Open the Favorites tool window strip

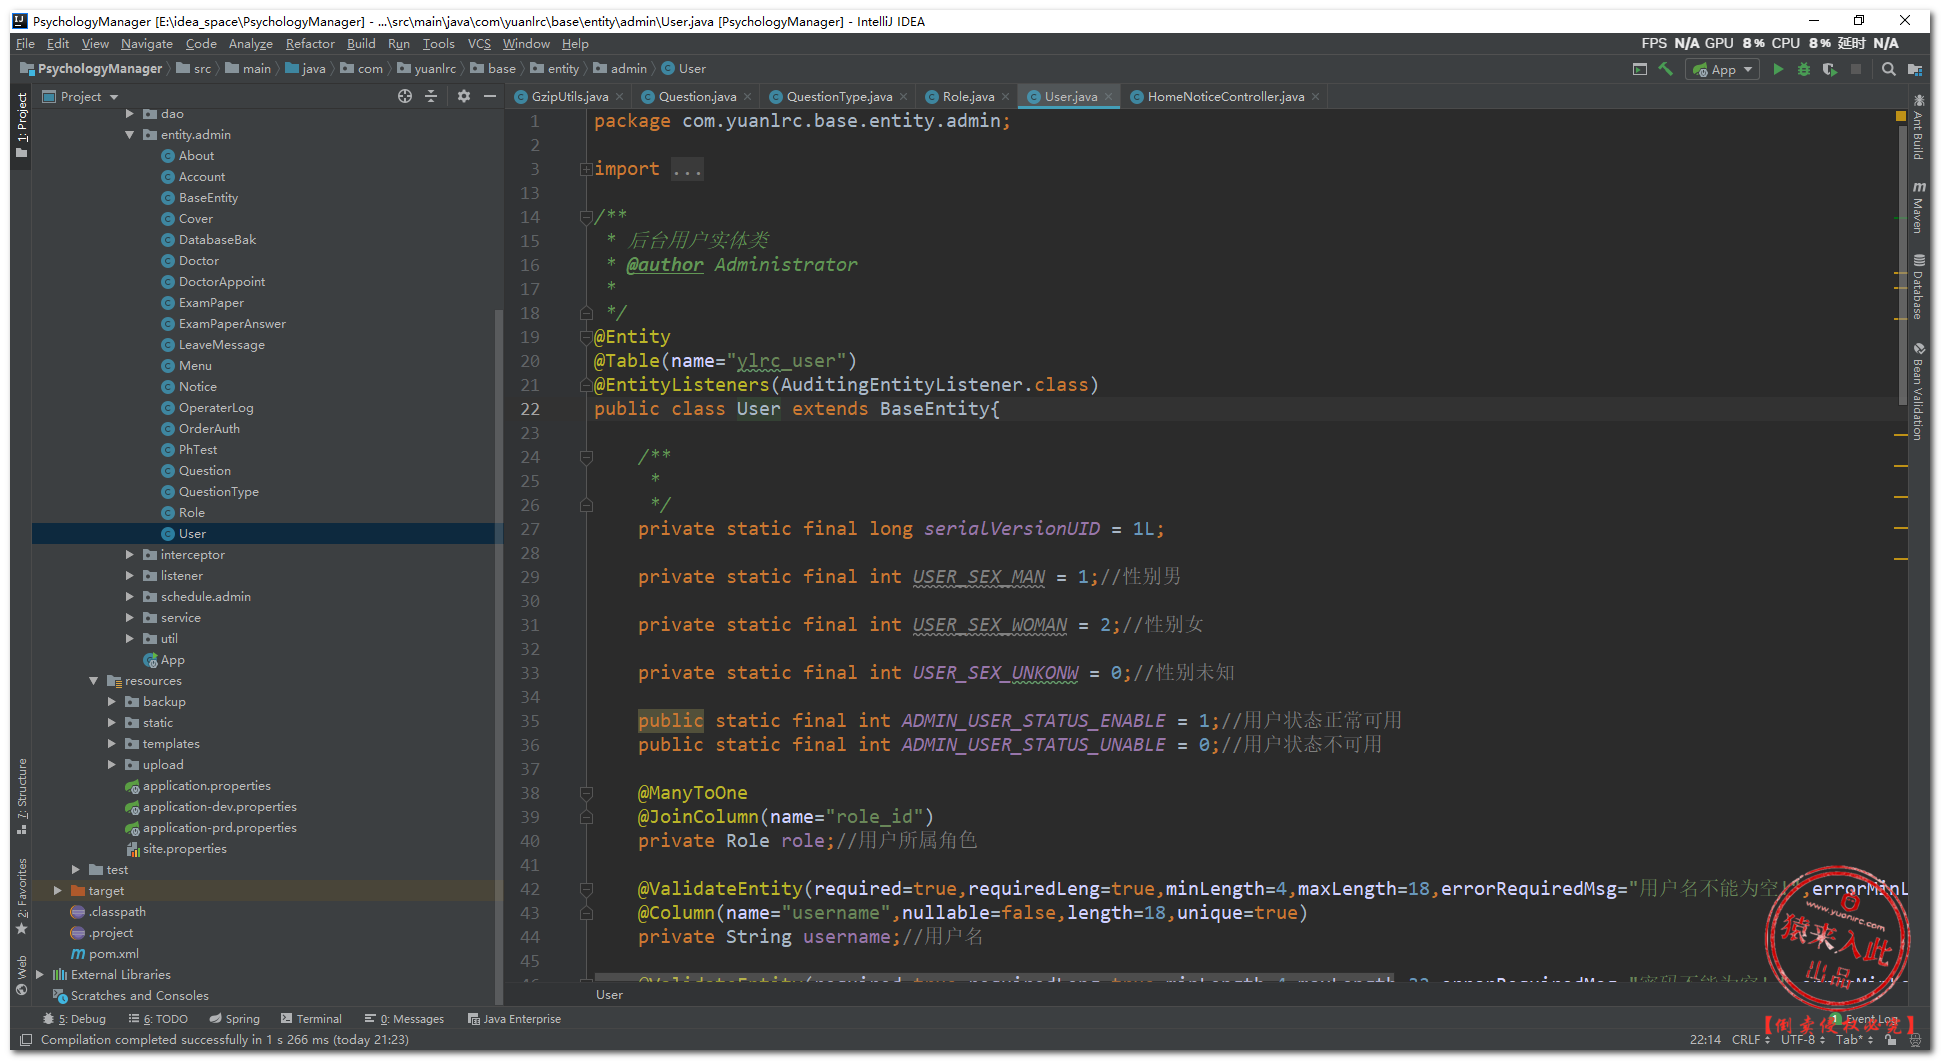22,897
